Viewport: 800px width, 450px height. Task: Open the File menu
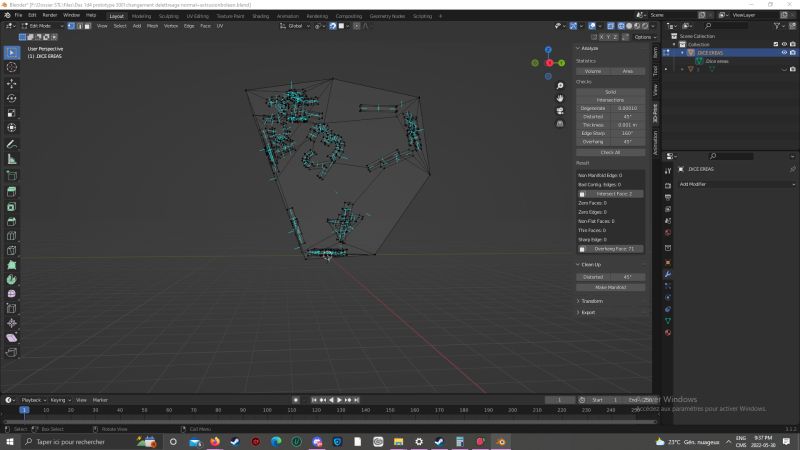click(x=18, y=15)
